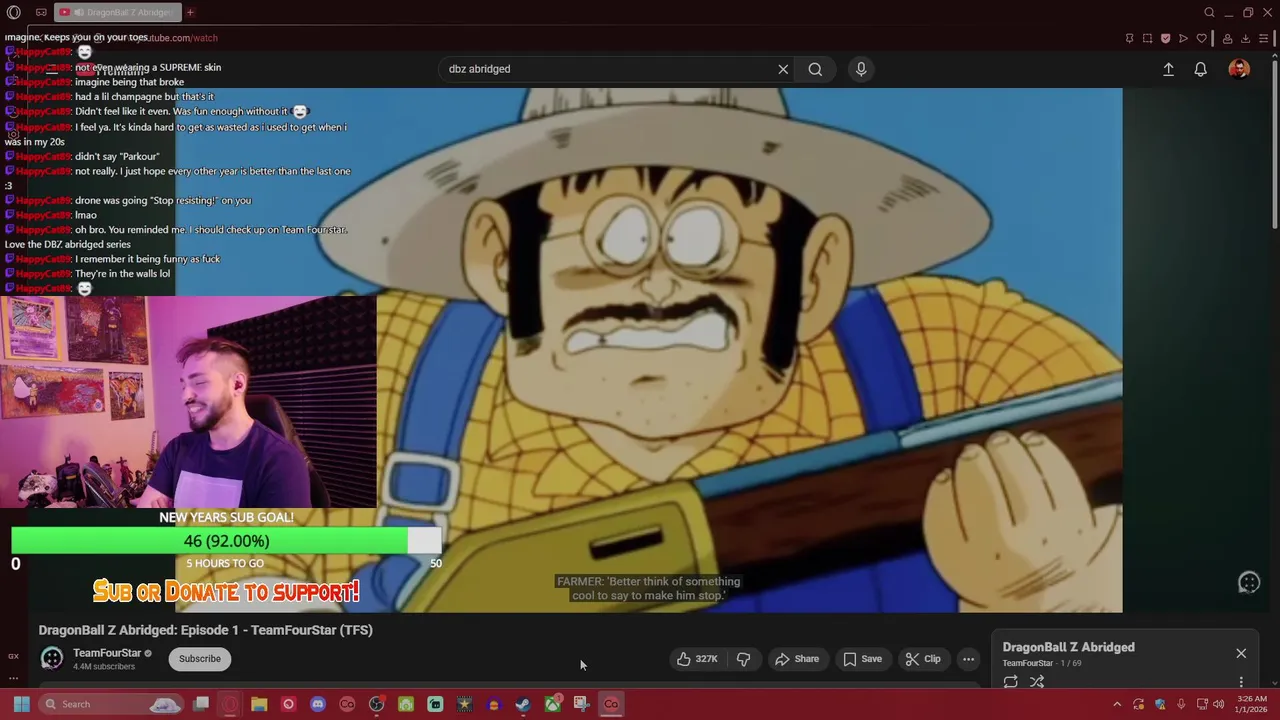1280x720 pixels.
Task: Click the YouTube search magnifier button
Action: pos(815,69)
